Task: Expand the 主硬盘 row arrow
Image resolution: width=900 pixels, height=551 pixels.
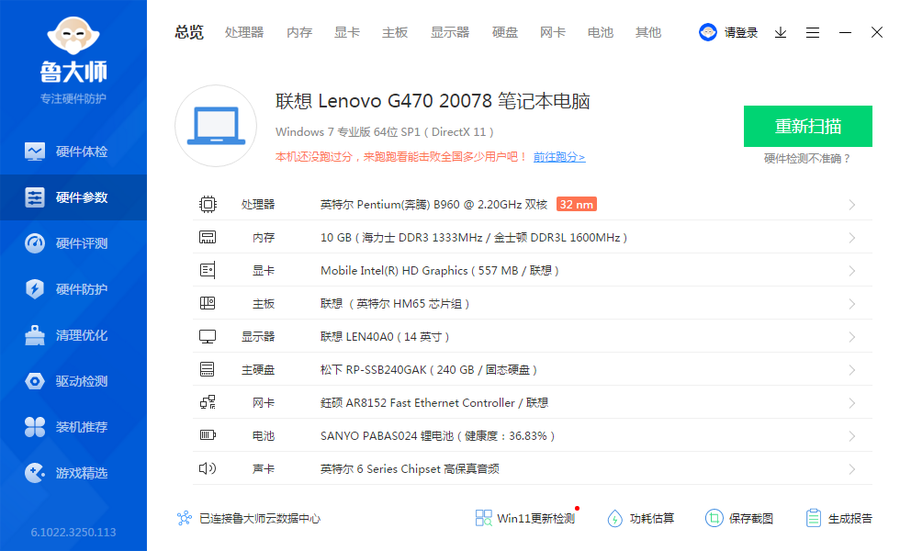Action: 852,370
